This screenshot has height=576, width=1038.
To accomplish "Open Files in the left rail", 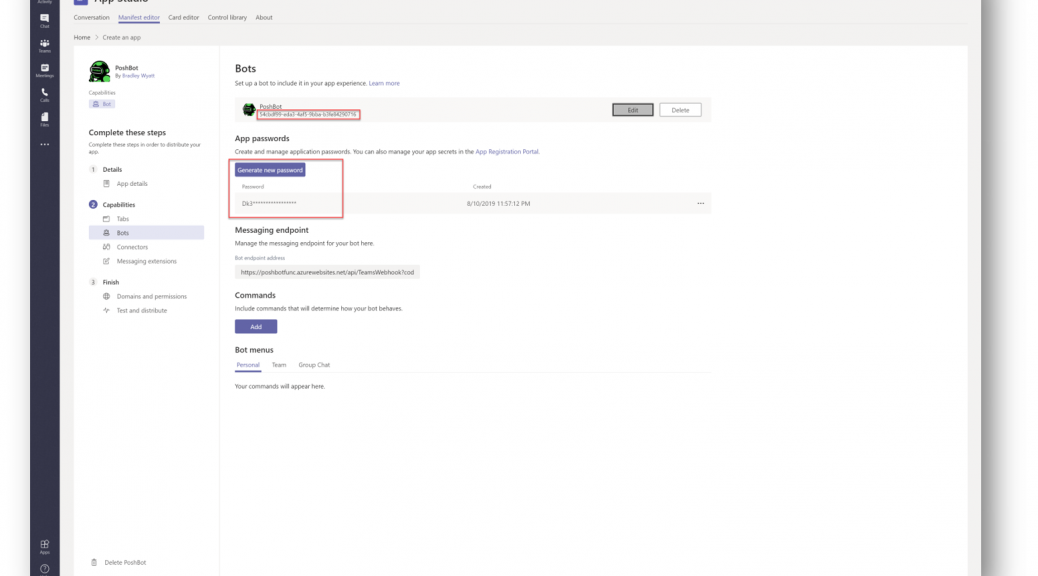I will pyautogui.click(x=44, y=119).
